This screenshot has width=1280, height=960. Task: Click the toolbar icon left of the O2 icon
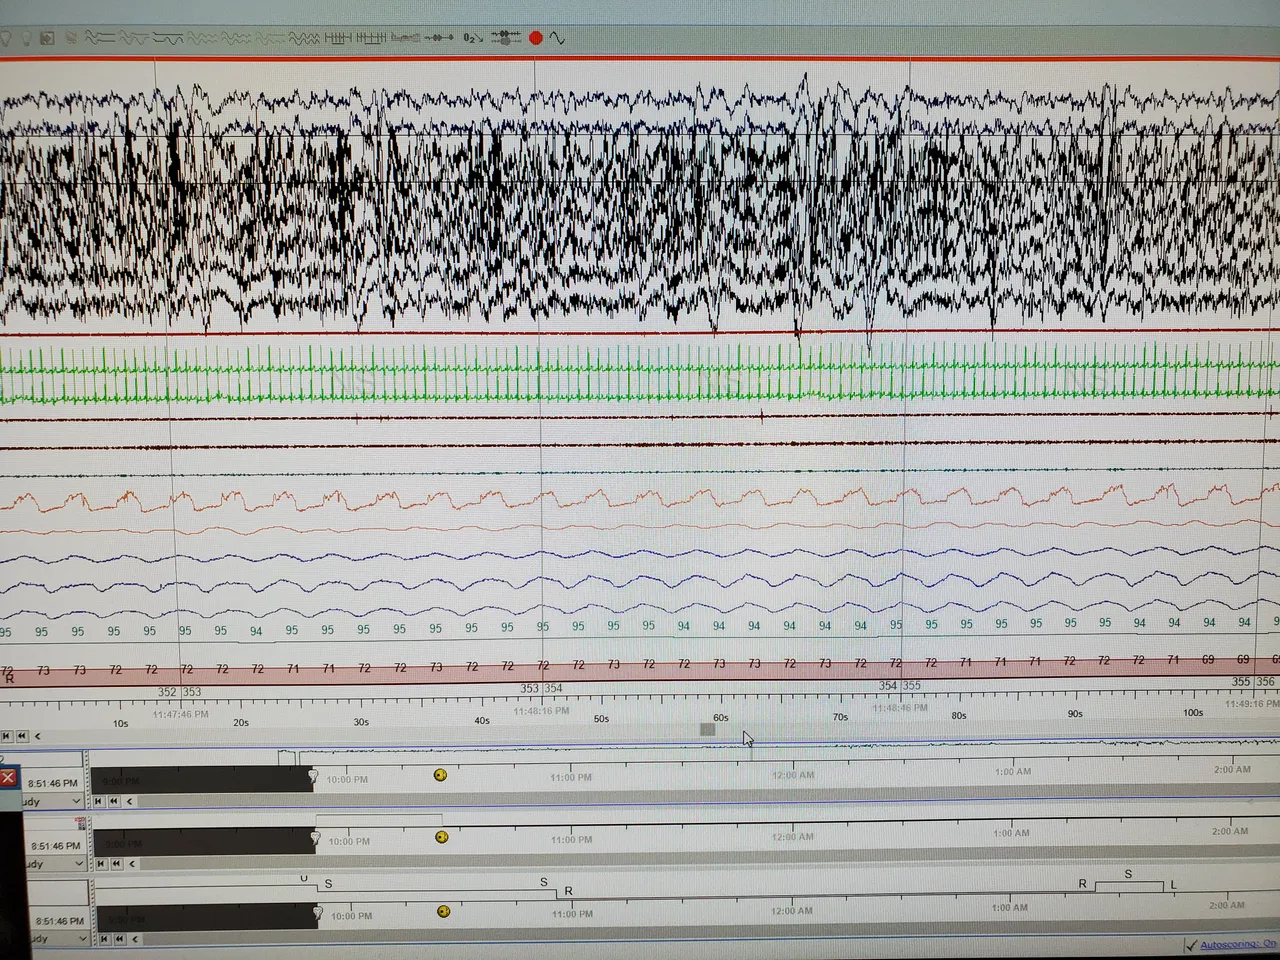pyautogui.click(x=439, y=38)
